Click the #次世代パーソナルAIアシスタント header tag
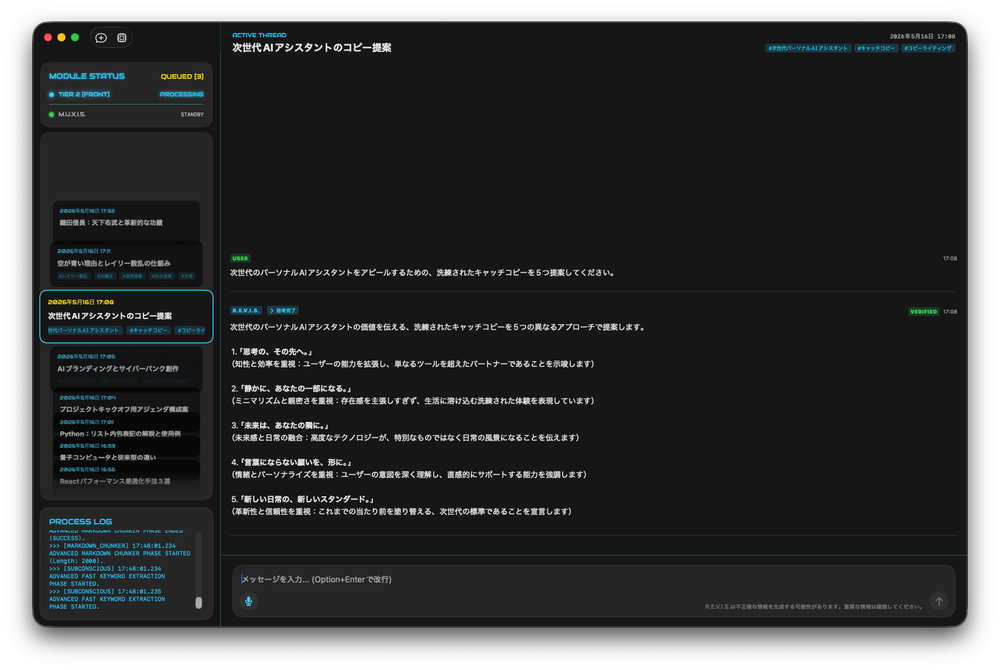The image size is (1000, 670). tap(808, 48)
